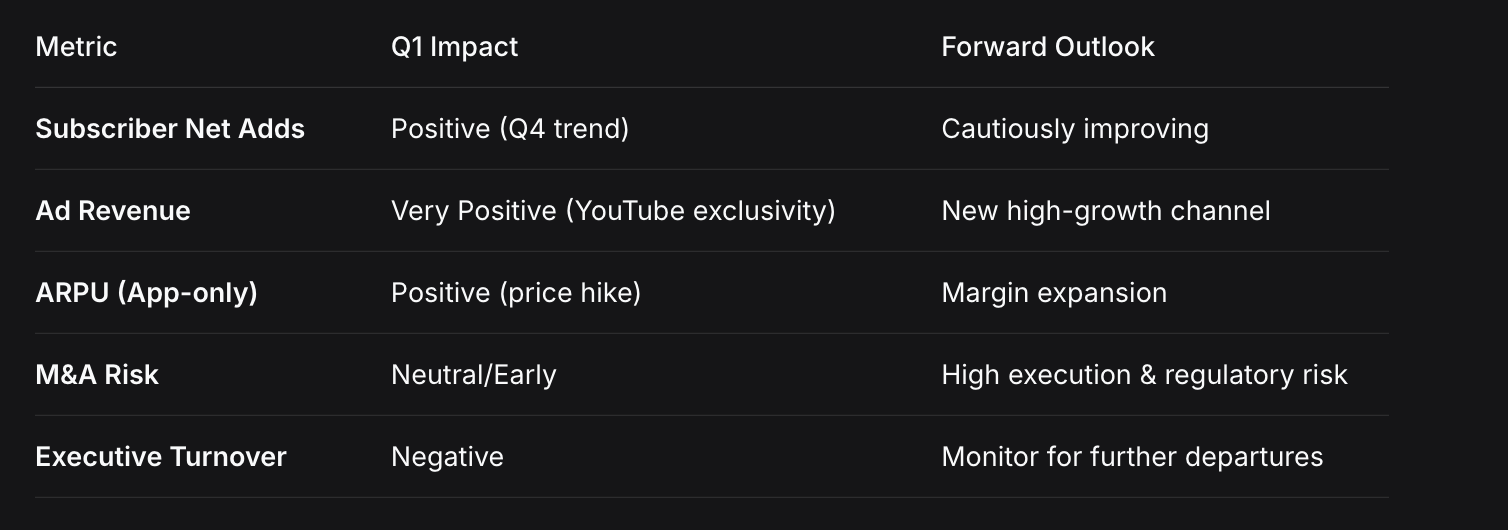Click the M&A Risk row label
1508x530 pixels.
(97, 375)
